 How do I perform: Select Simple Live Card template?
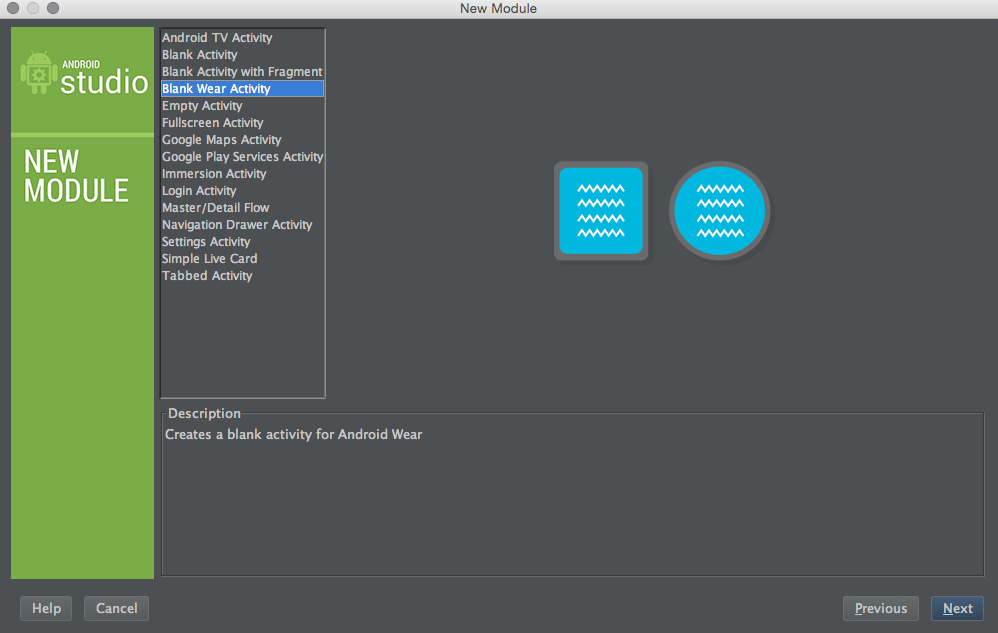tap(242, 259)
